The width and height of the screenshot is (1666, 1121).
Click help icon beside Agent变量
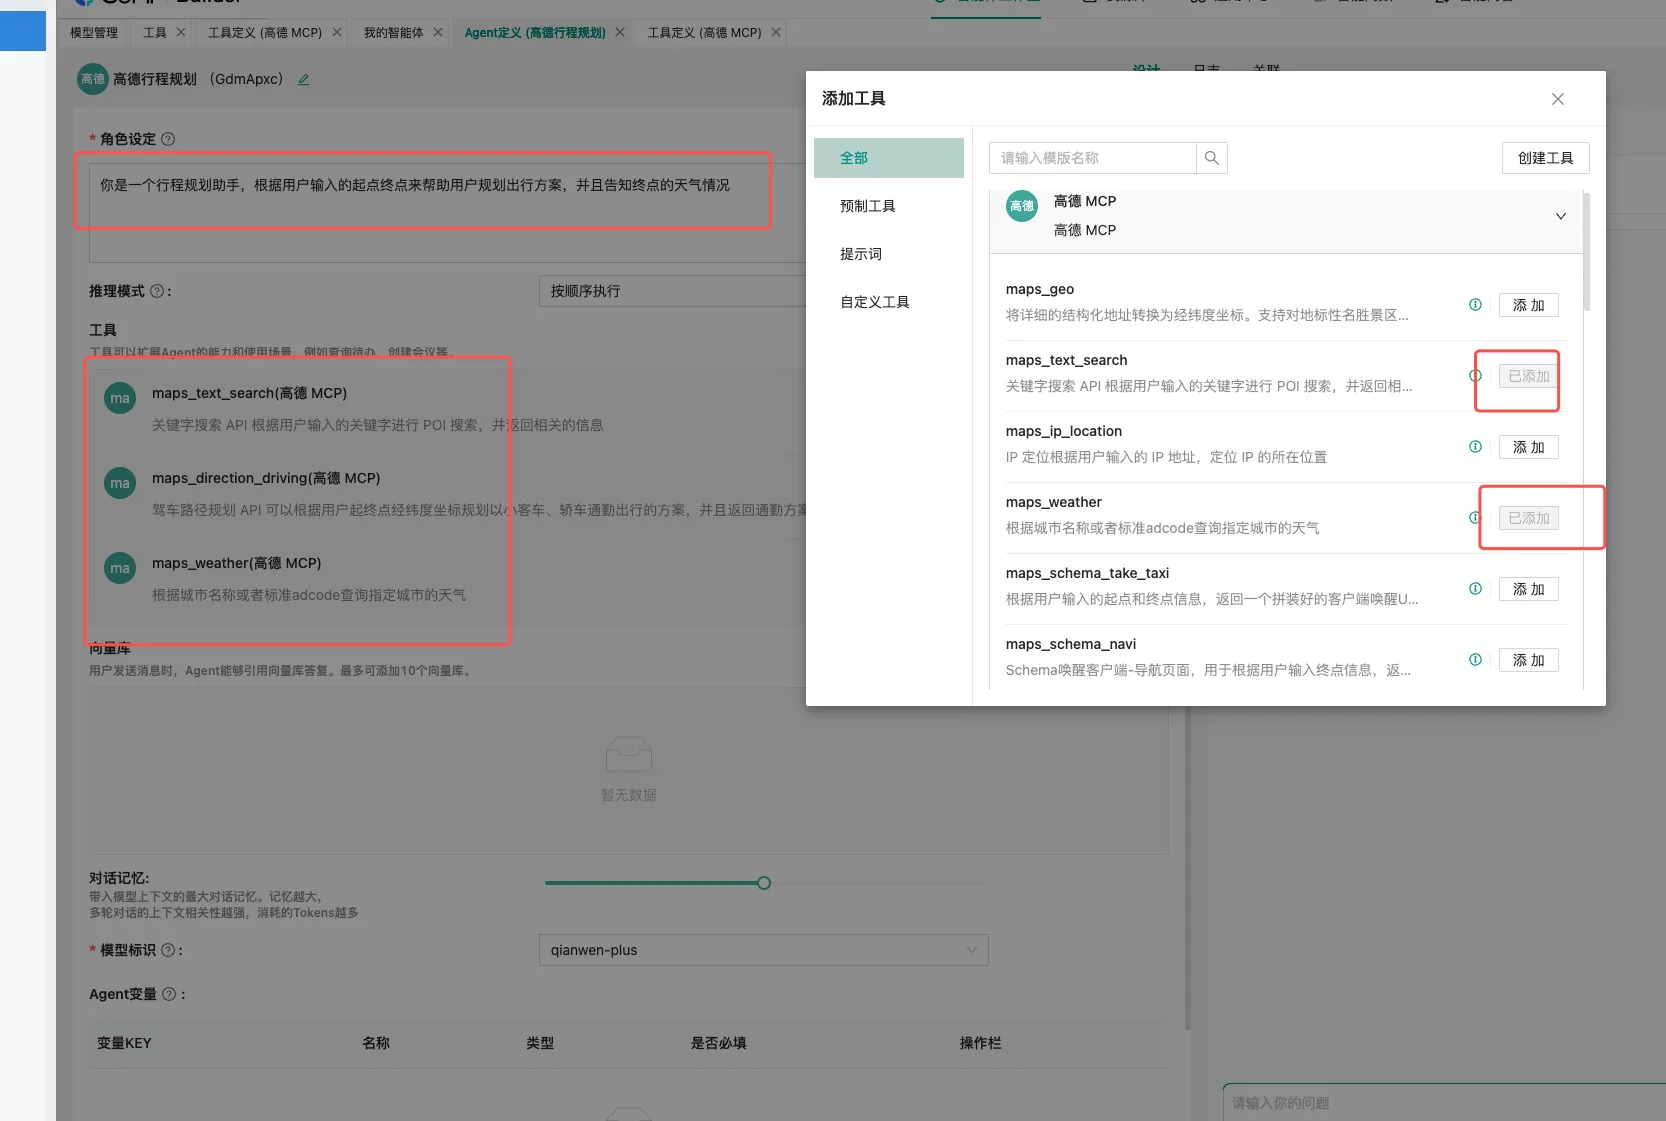169,994
